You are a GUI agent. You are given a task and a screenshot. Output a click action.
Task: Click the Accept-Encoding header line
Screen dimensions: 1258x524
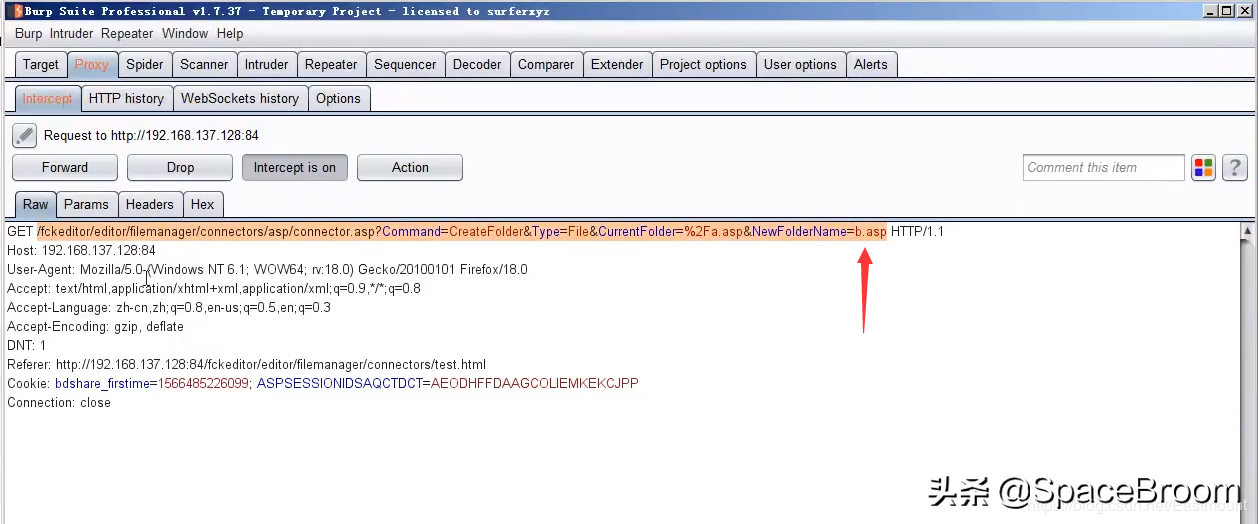pyautogui.click(x=96, y=326)
